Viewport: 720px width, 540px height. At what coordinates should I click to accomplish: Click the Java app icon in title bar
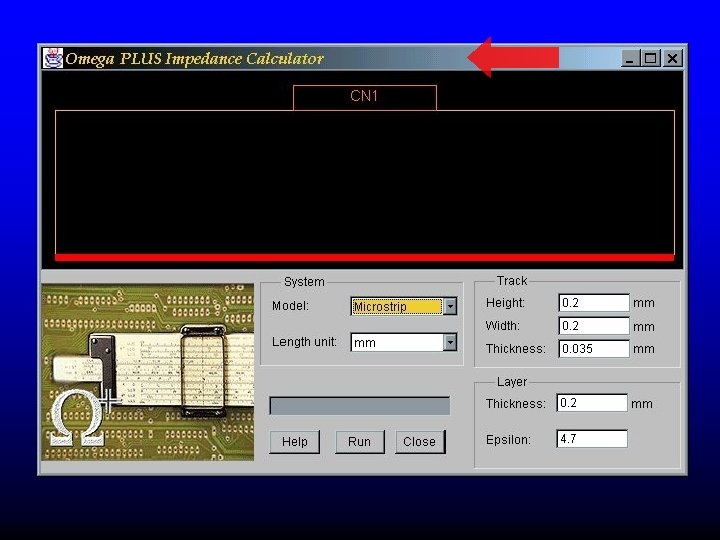pyautogui.click(x=53, y=58)
